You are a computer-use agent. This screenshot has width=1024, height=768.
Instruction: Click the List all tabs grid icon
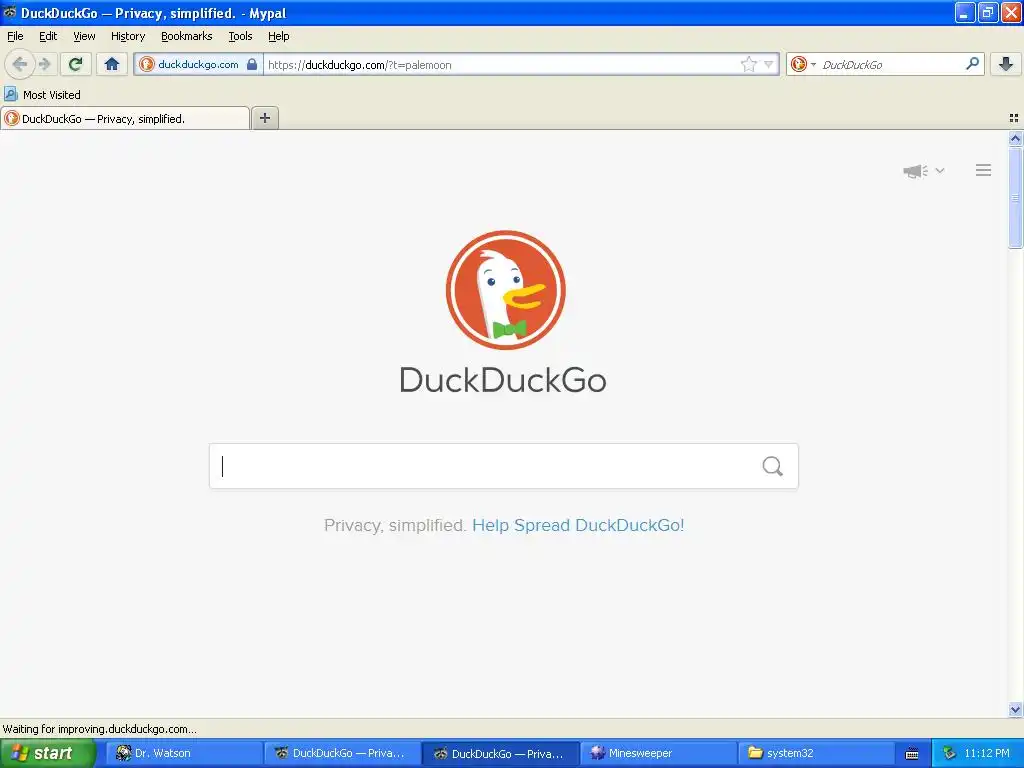pyautogui.click(x=1014, y=118)
